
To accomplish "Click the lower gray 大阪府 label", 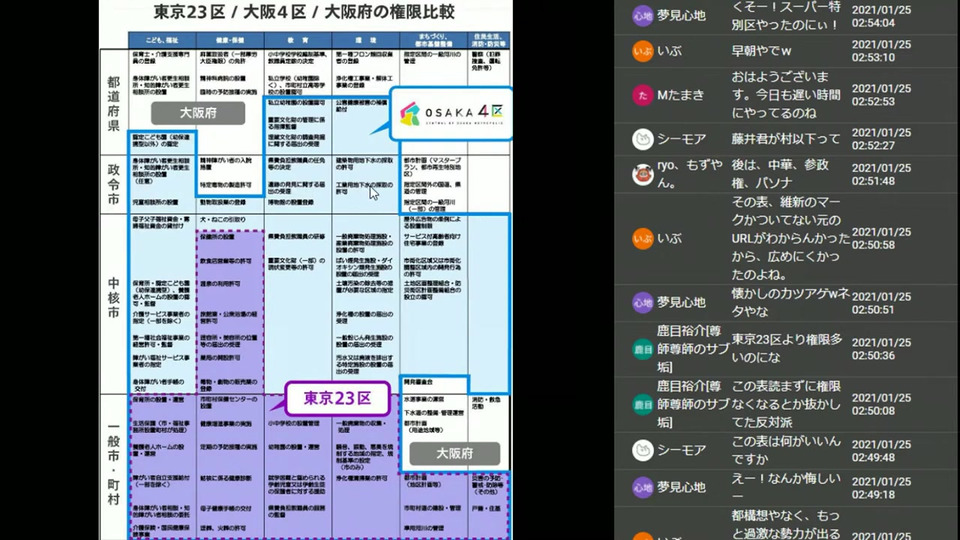I will point(454,454).
